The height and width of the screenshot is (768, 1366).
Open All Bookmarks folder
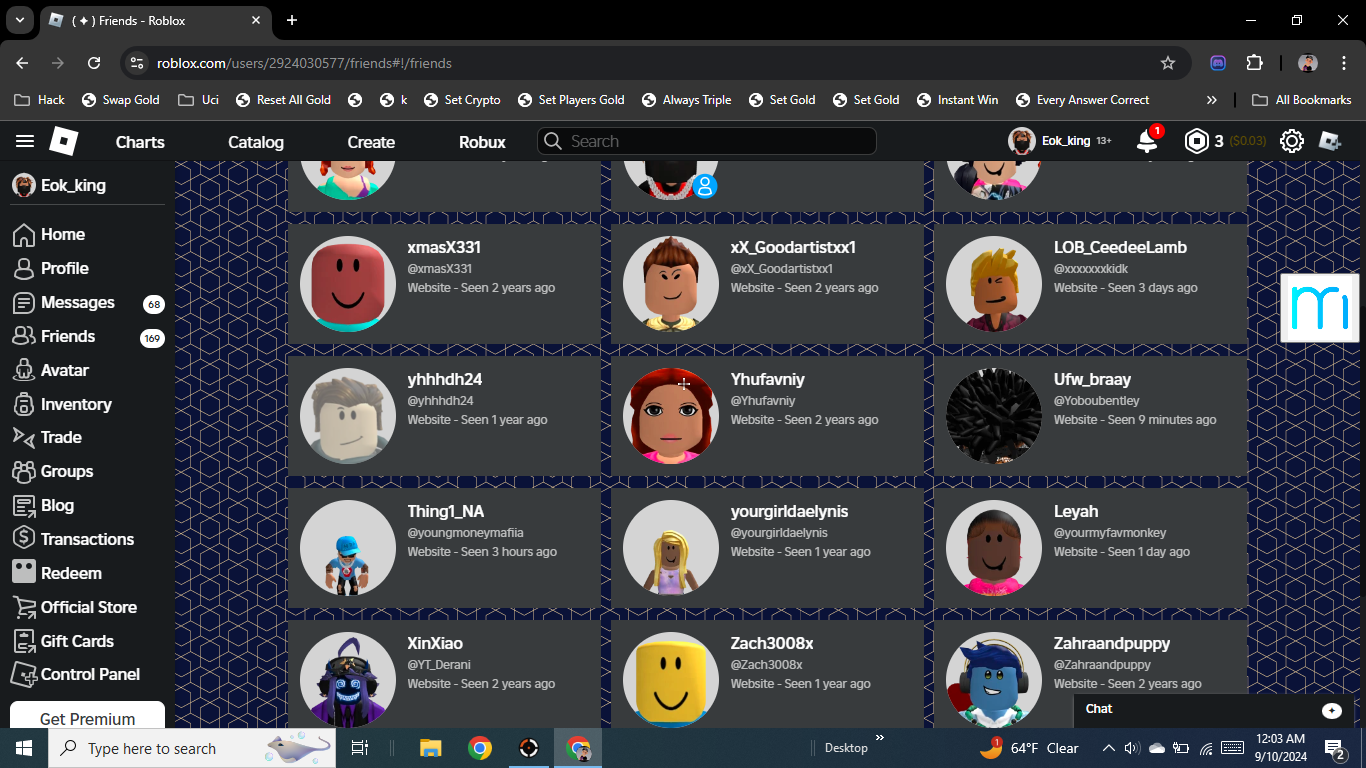click(1302, 100)
